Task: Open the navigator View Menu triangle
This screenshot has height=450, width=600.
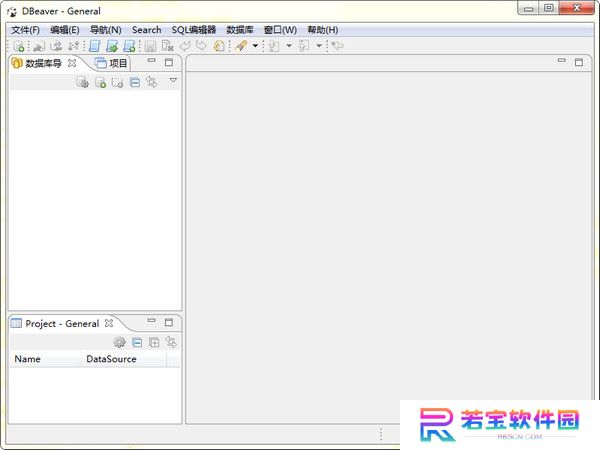Action: 173,80
